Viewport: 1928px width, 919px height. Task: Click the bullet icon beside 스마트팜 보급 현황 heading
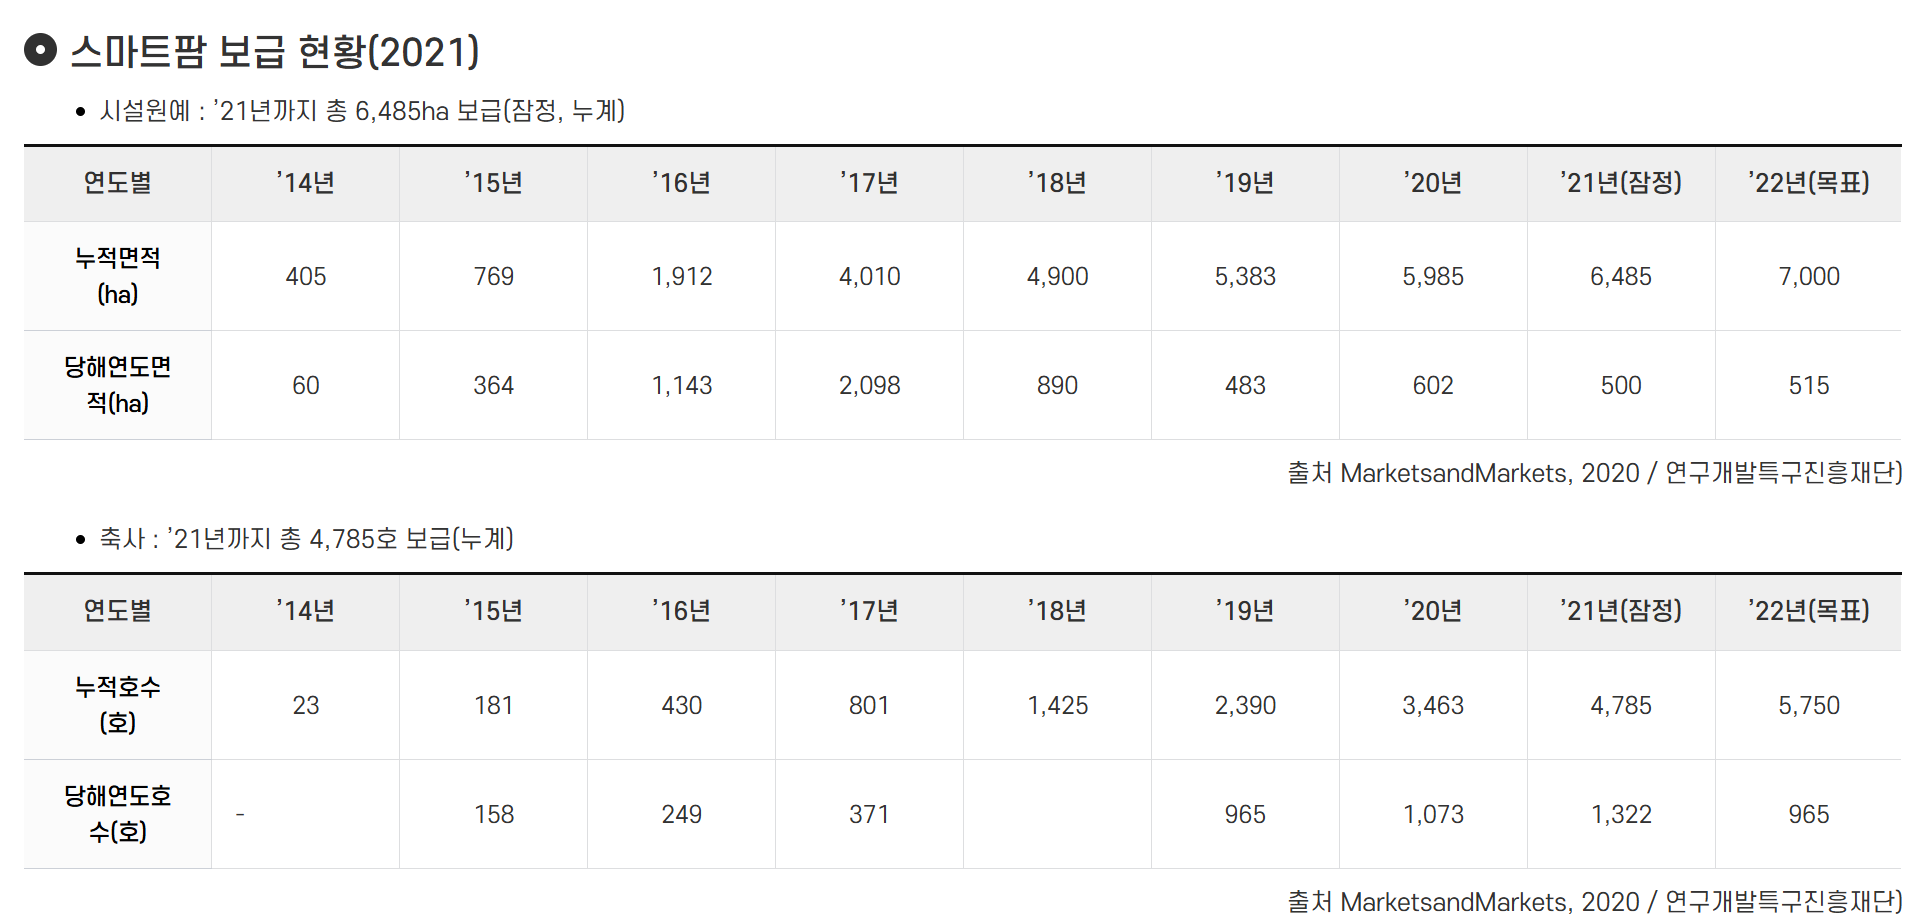tap(40, 50)
